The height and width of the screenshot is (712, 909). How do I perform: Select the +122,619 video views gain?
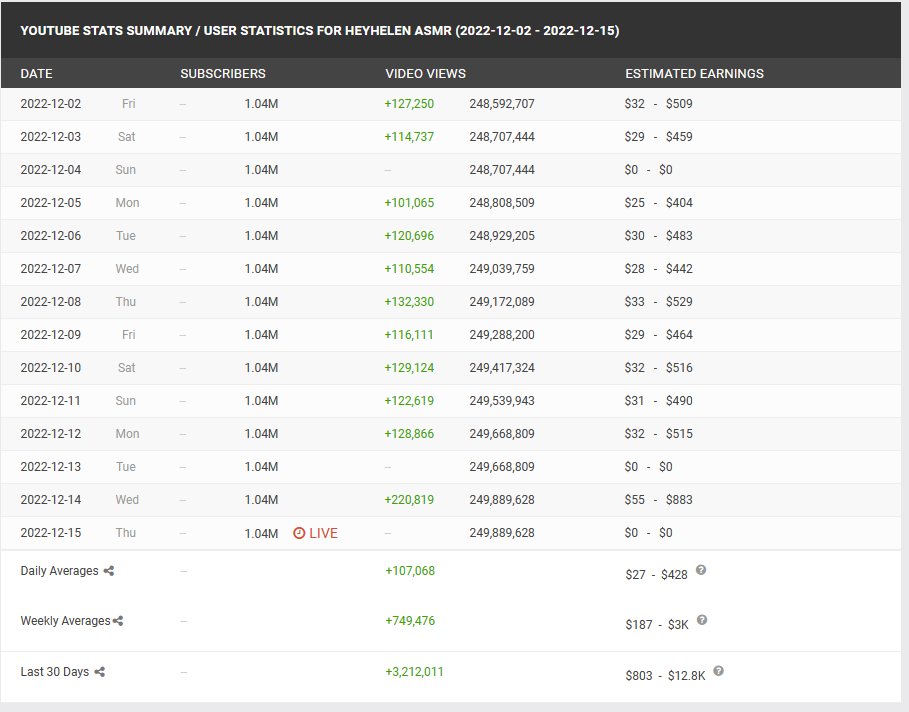[x=409, y=401]
